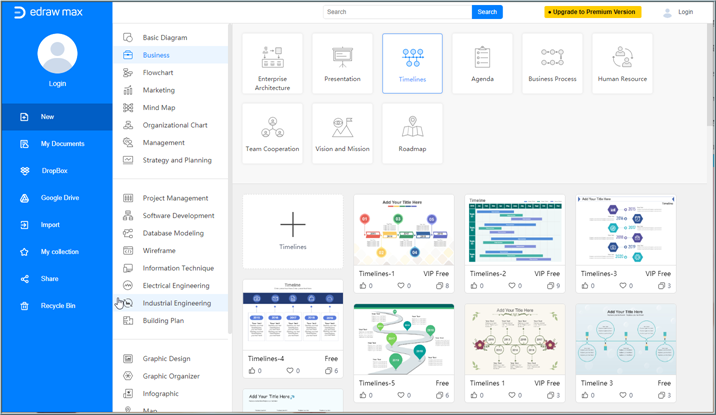Select the Roadmap template type

click(x=412, y=133)
